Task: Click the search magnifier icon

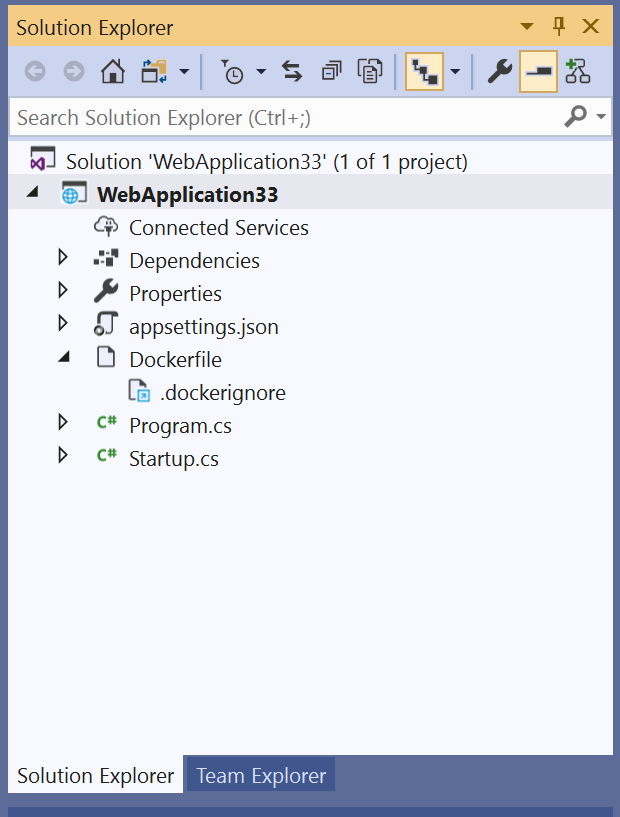Action: point(578,117)
